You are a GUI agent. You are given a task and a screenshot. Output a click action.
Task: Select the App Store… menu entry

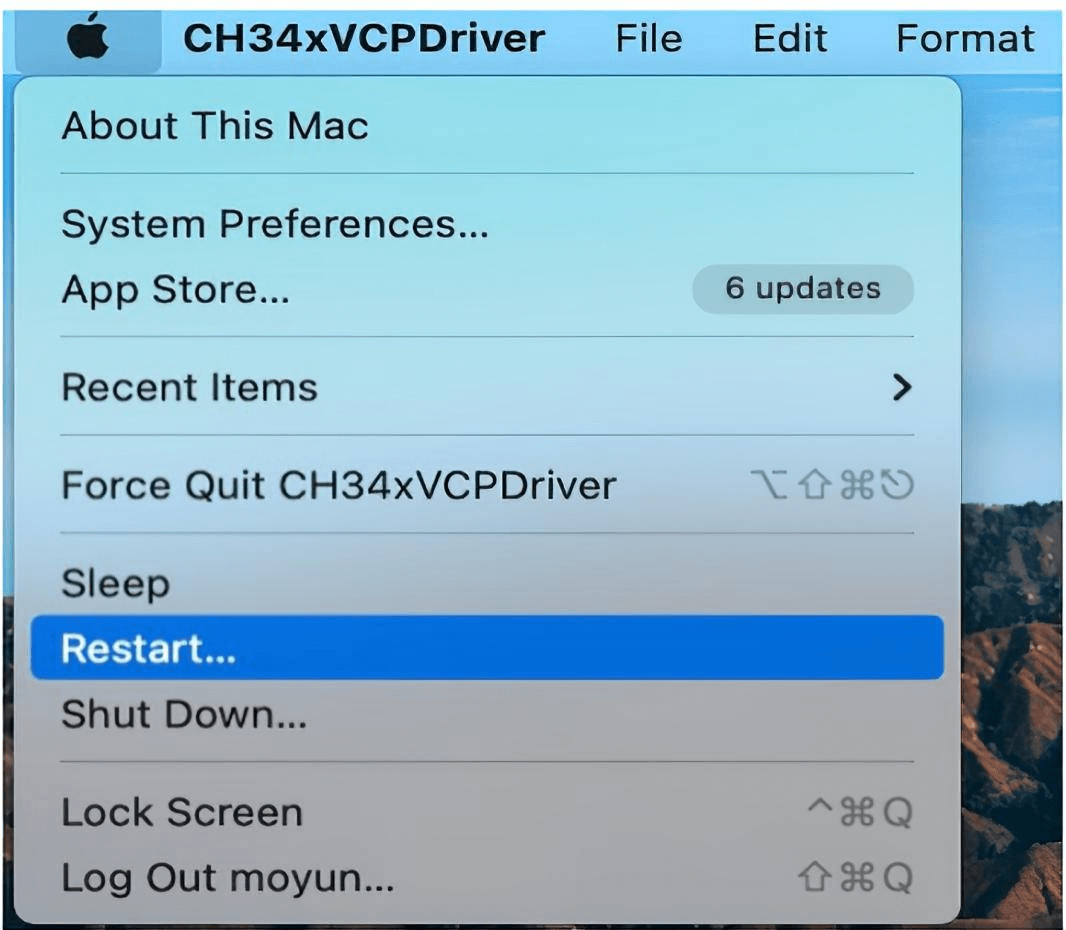tap(176, 290)
